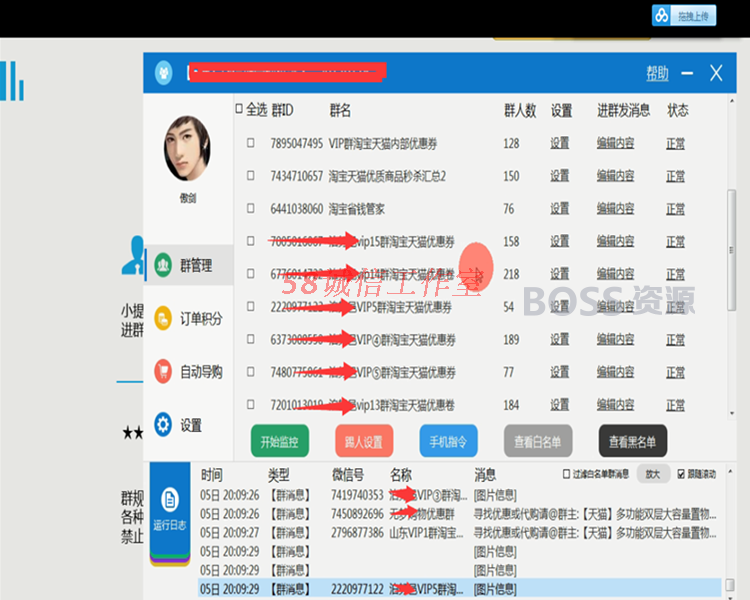750x600 pixels.
Task: Click the scroll down arrow of group list
Action: [x=731, y=413]
